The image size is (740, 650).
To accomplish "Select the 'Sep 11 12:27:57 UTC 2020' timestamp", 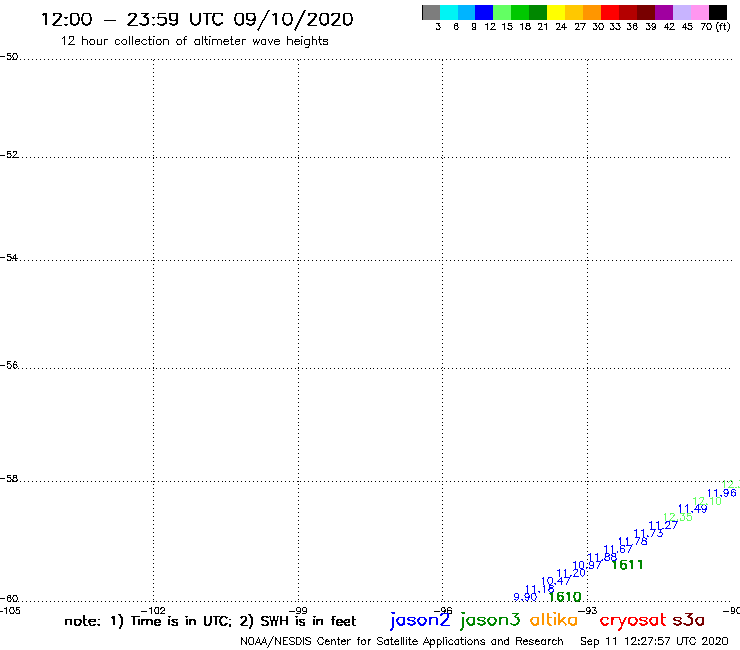I will (654, 641).
